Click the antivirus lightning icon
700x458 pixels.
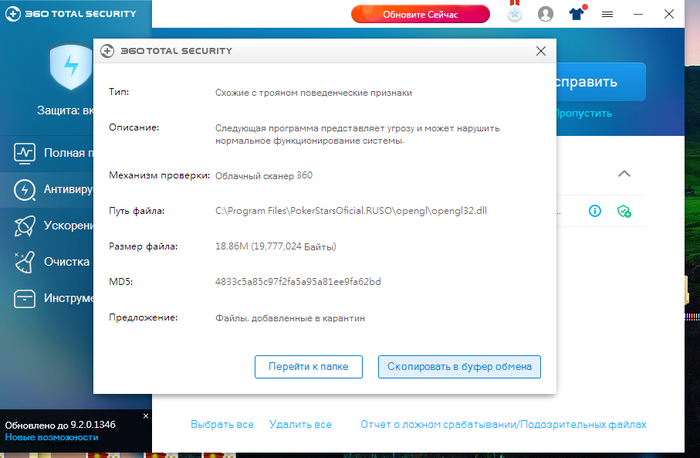point(25,190)
